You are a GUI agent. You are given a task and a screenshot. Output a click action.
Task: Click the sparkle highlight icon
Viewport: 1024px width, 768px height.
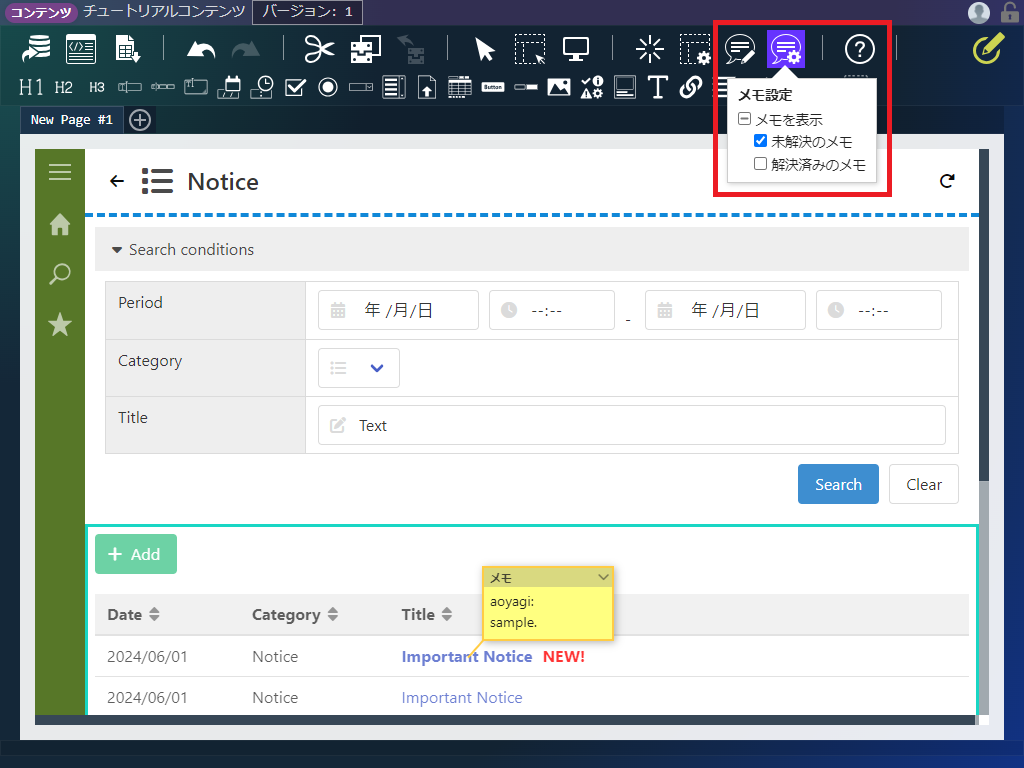coord(649,49)
